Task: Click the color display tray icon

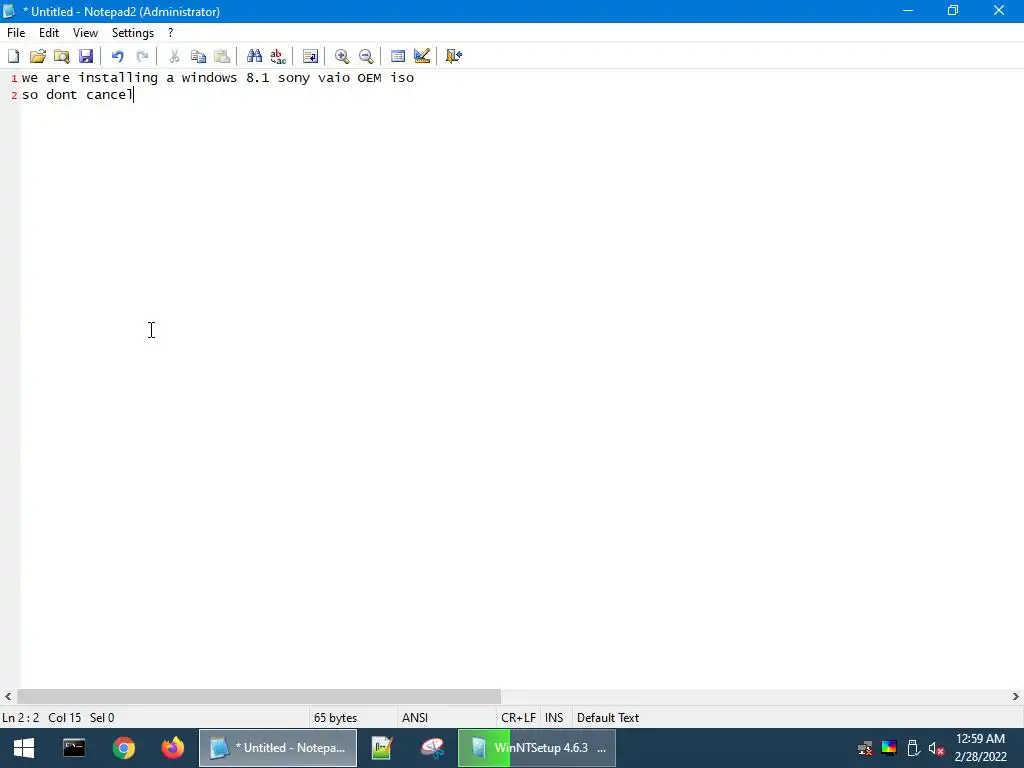Action: (x=889, y=748)
